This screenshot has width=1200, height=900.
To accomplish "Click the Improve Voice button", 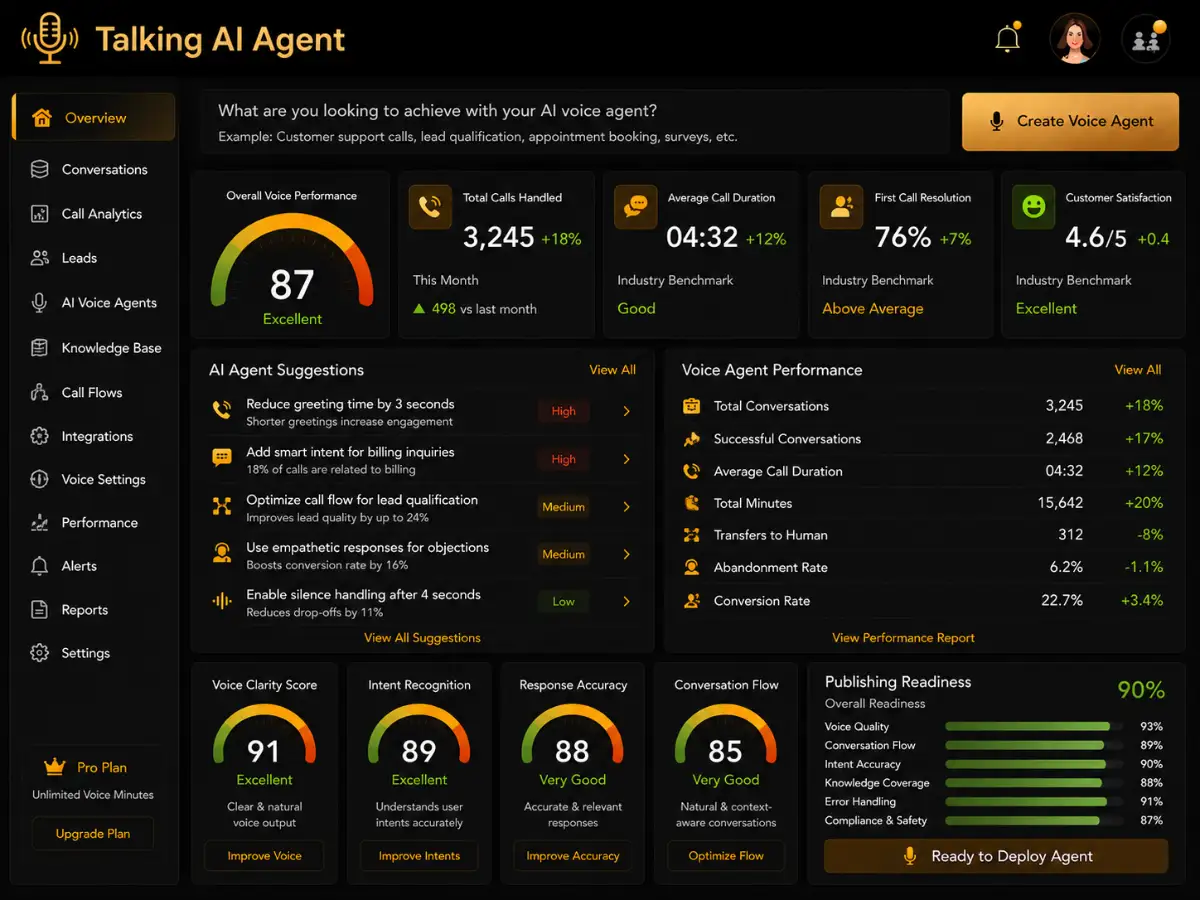I will (265, 856).
